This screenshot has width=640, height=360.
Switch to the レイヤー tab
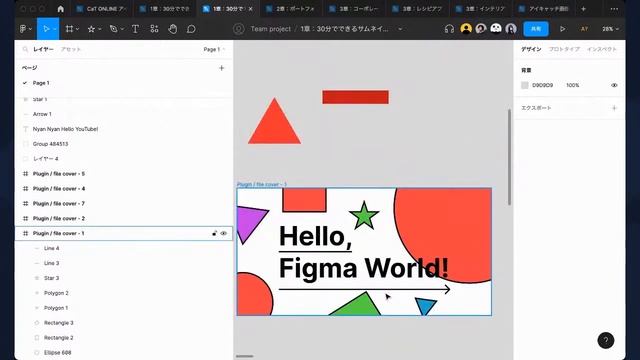click(x=43, y=49)
